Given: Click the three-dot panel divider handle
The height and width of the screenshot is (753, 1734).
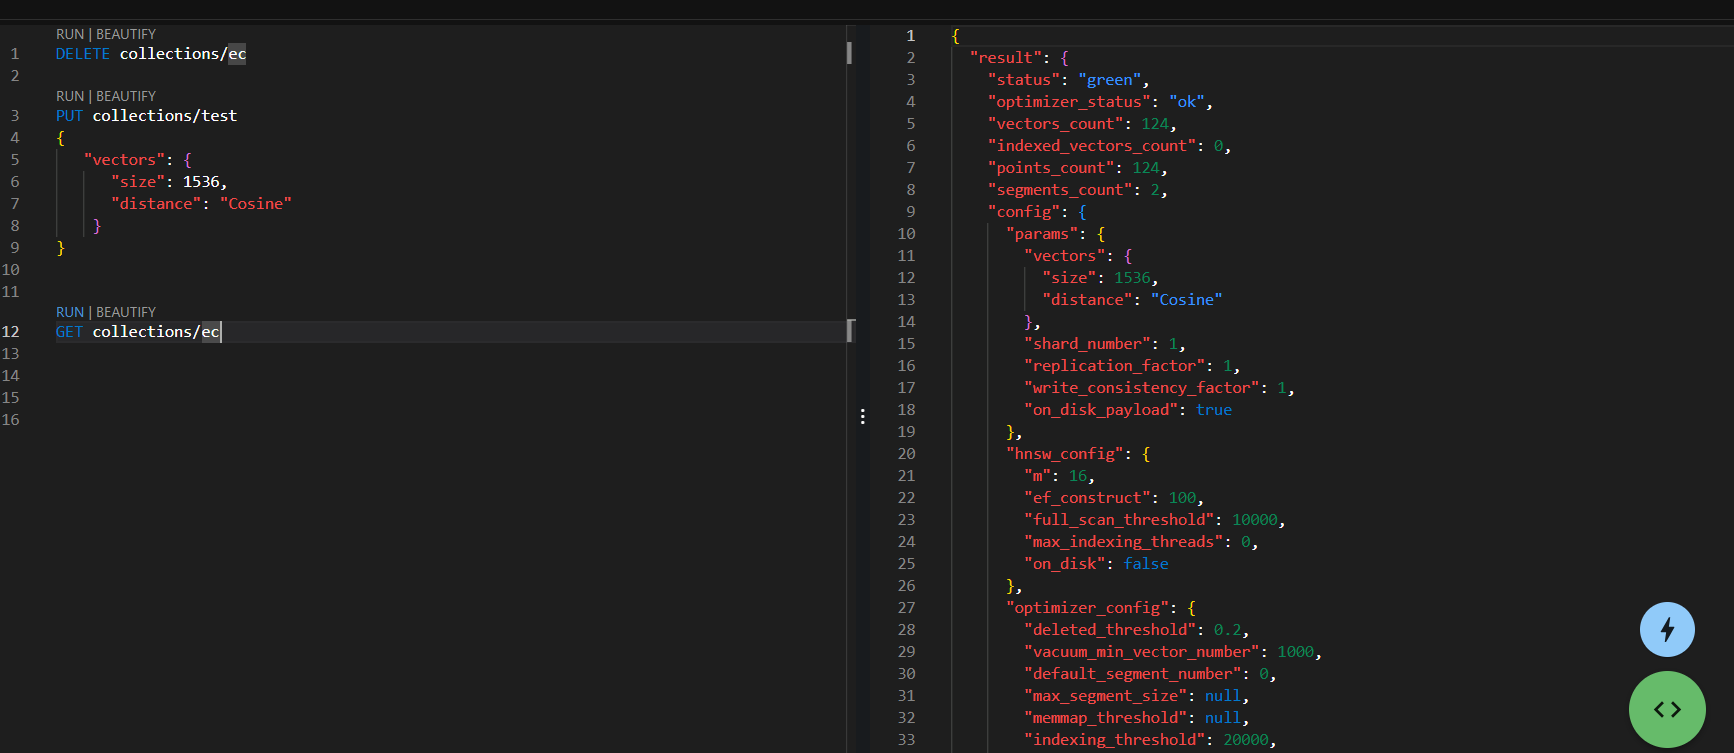Looking at the screenshot, I should pos(862,416).
